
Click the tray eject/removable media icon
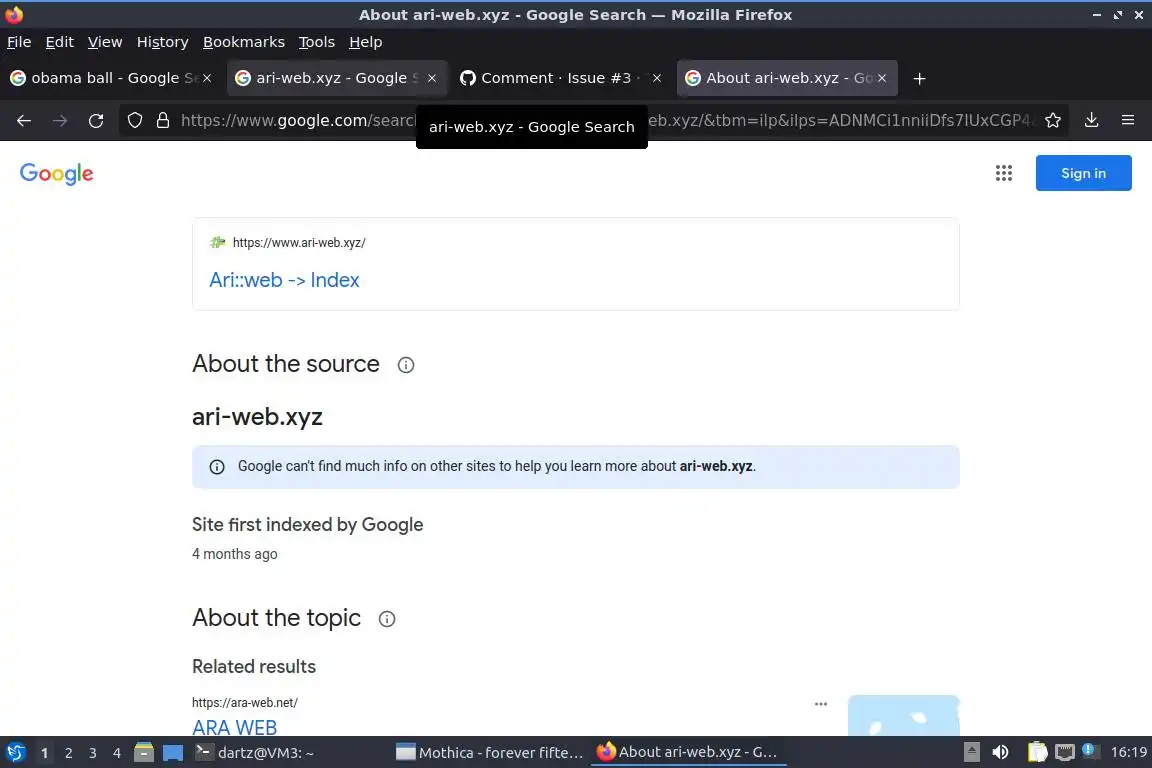click(971, 753)
